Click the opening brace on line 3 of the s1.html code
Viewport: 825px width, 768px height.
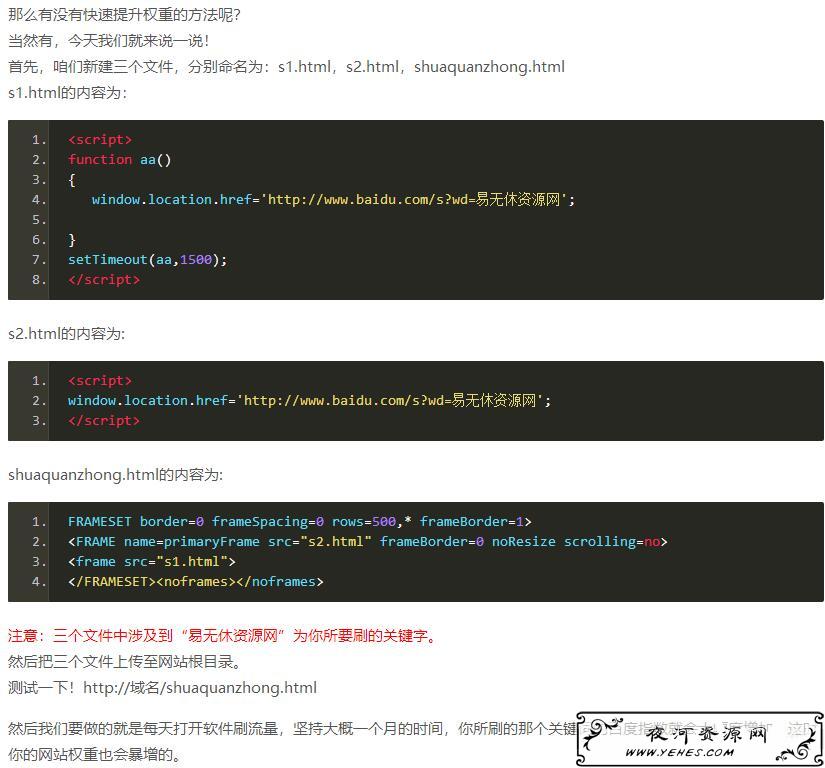(72, 180)
